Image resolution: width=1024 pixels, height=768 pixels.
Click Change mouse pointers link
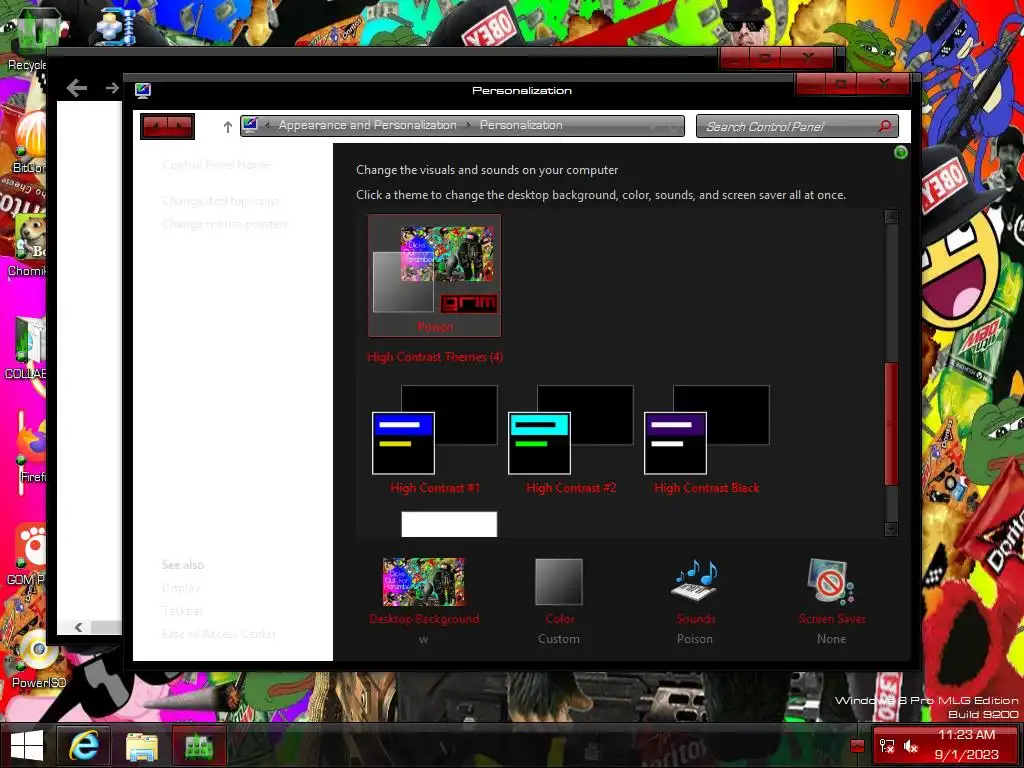(x=225, y=224)
